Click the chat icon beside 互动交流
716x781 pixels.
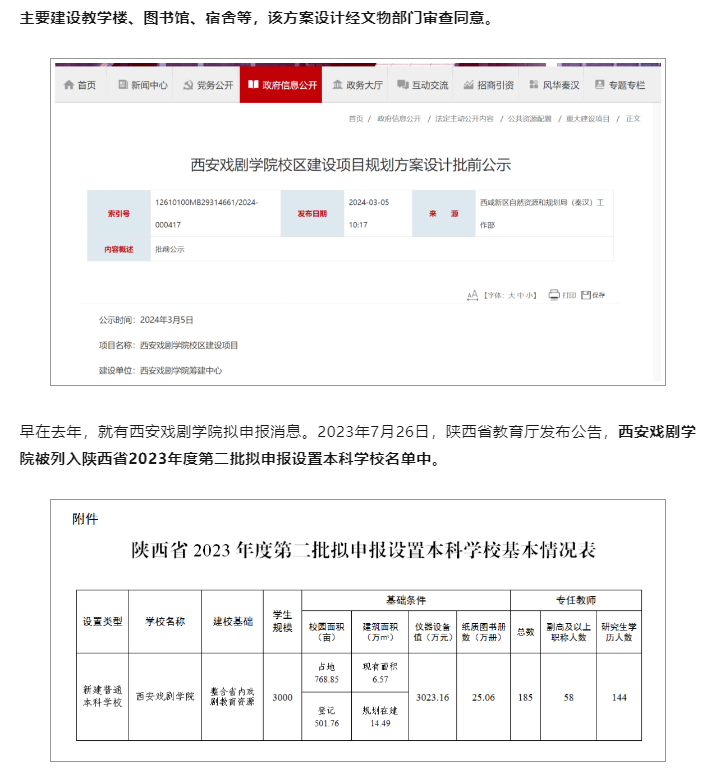pos(402,85)
